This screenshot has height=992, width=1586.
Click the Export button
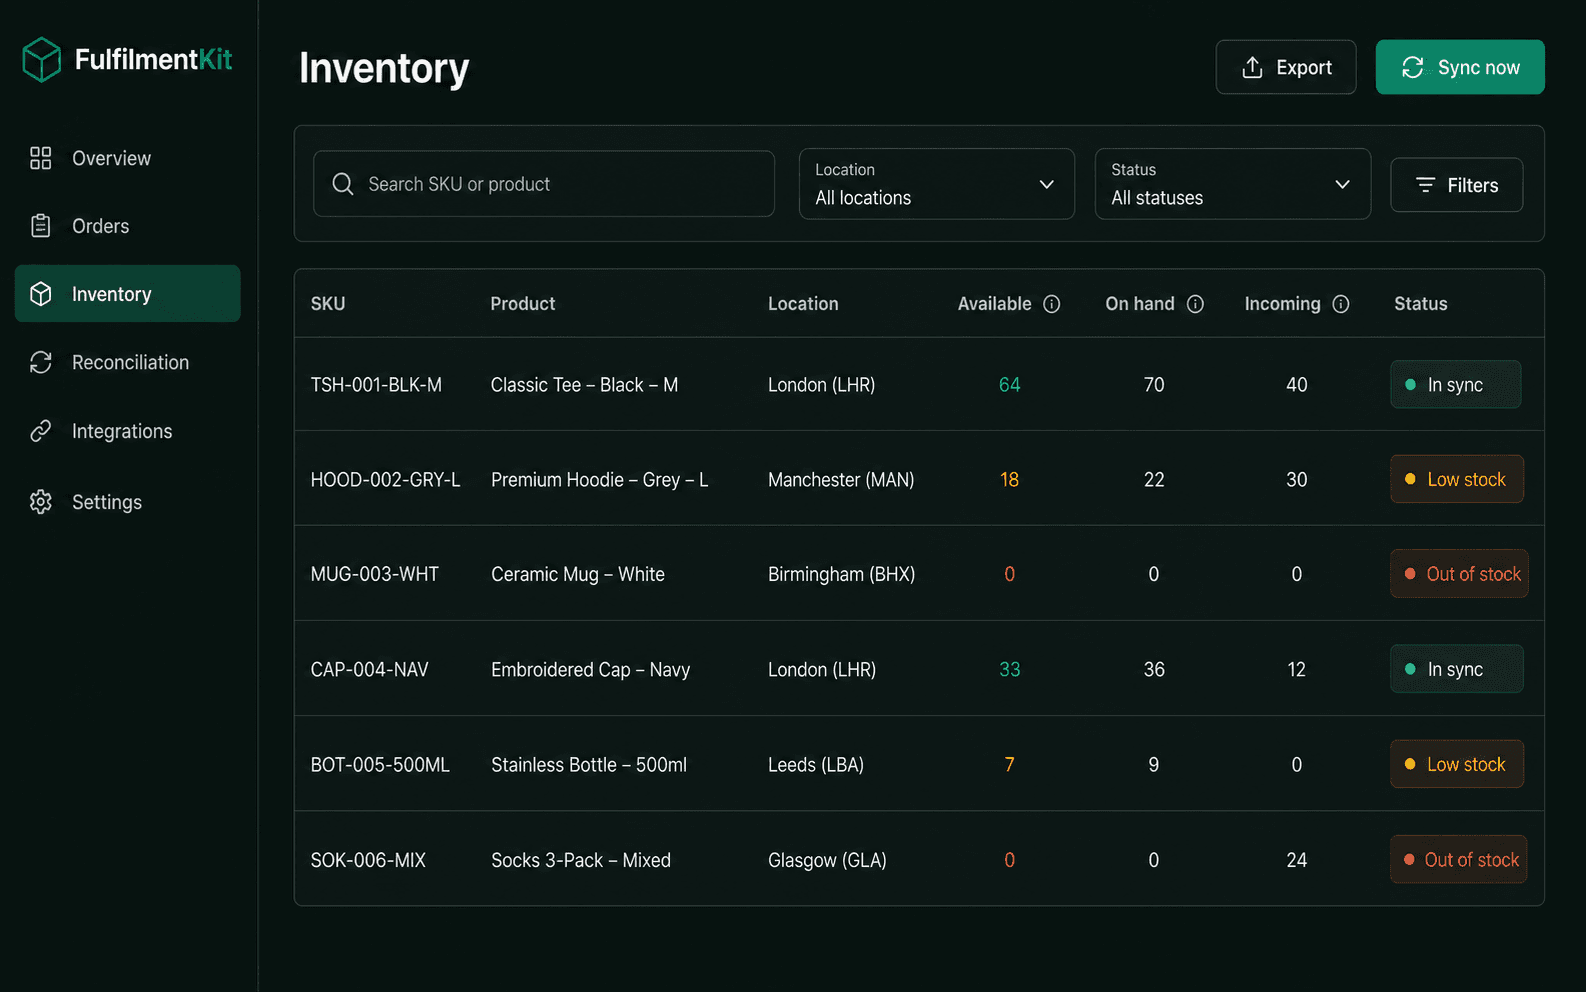pyautogui.click(x=1286, y=67)
